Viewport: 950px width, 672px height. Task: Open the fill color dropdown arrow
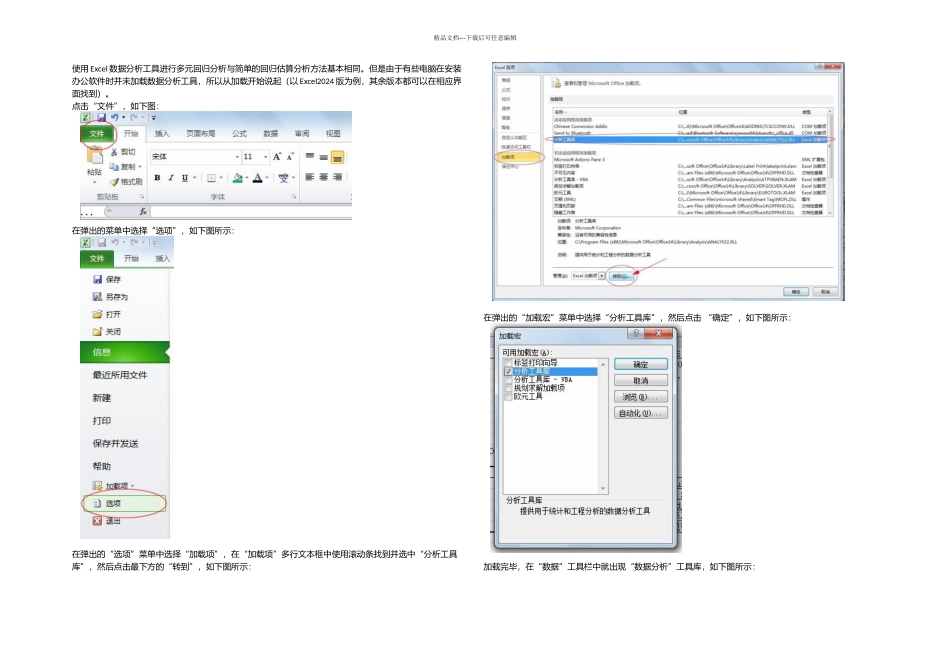(x=247, y=178)
